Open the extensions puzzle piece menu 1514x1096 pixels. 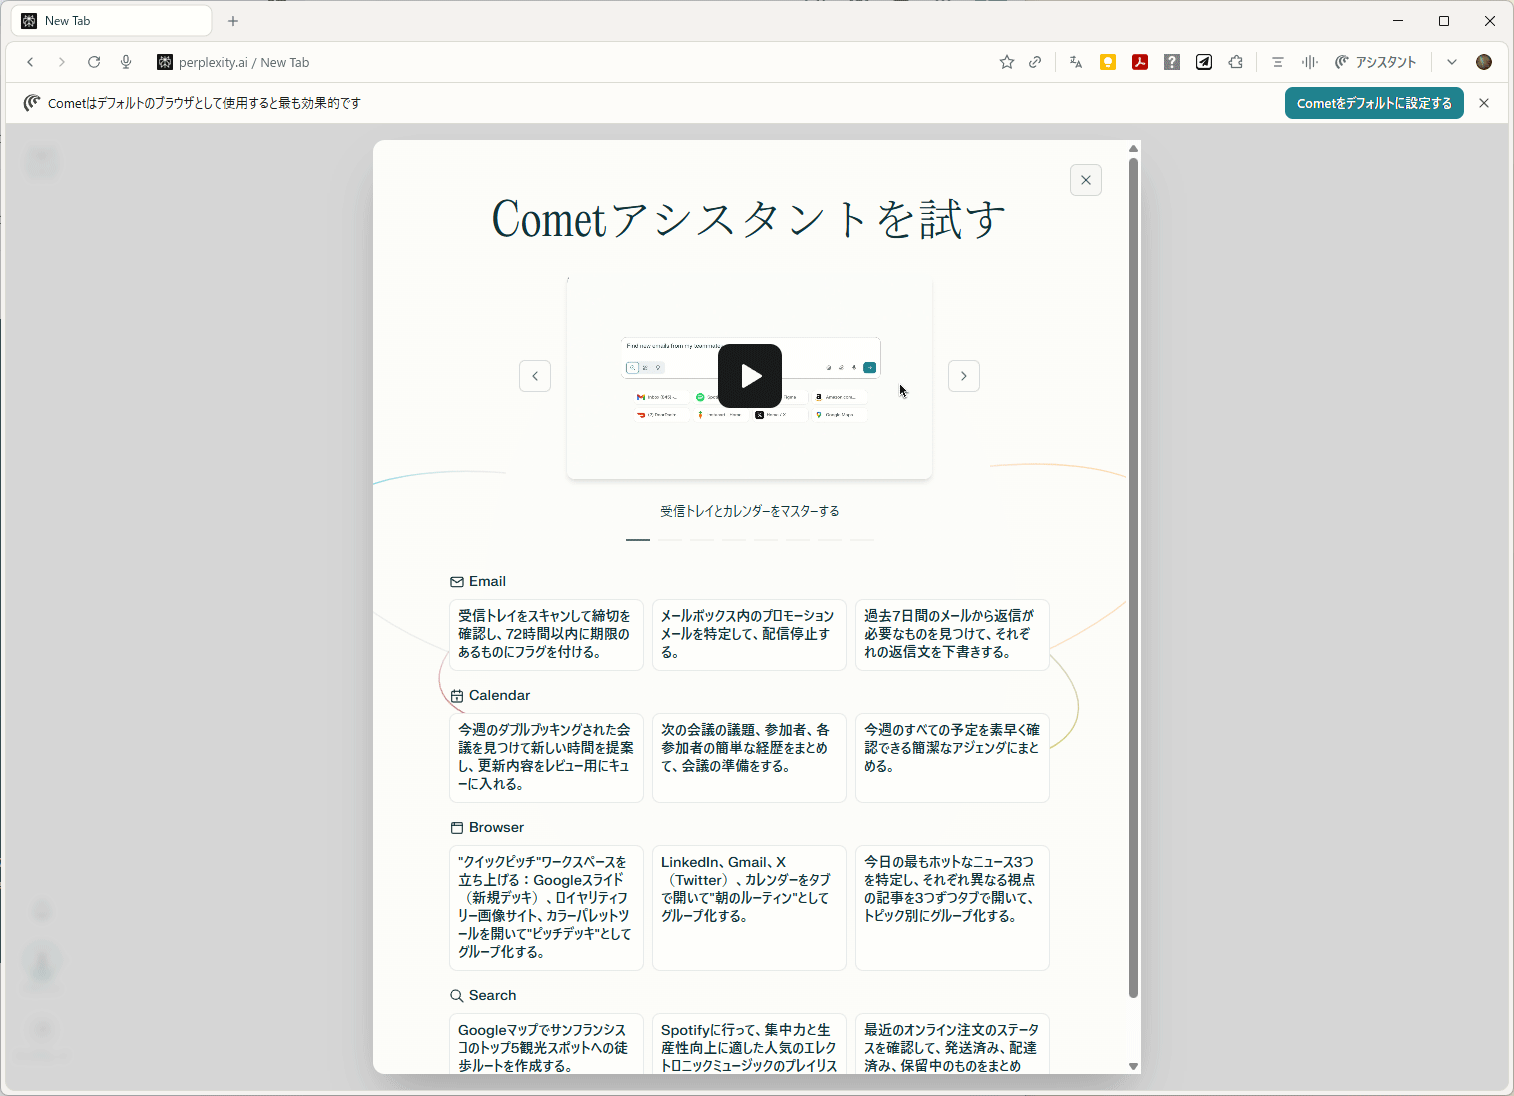1236,62
